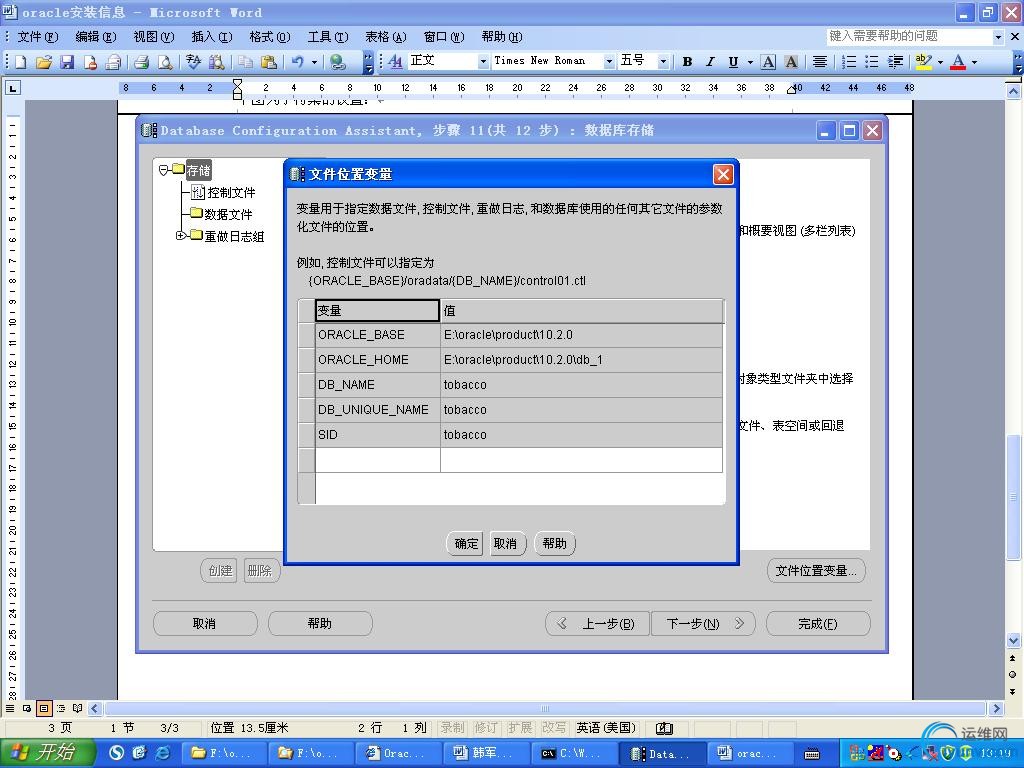Screen dimensions: 1024x768
Task: Click 帮助 in the 文件位置变量 dialog
Action: [554, 543]
